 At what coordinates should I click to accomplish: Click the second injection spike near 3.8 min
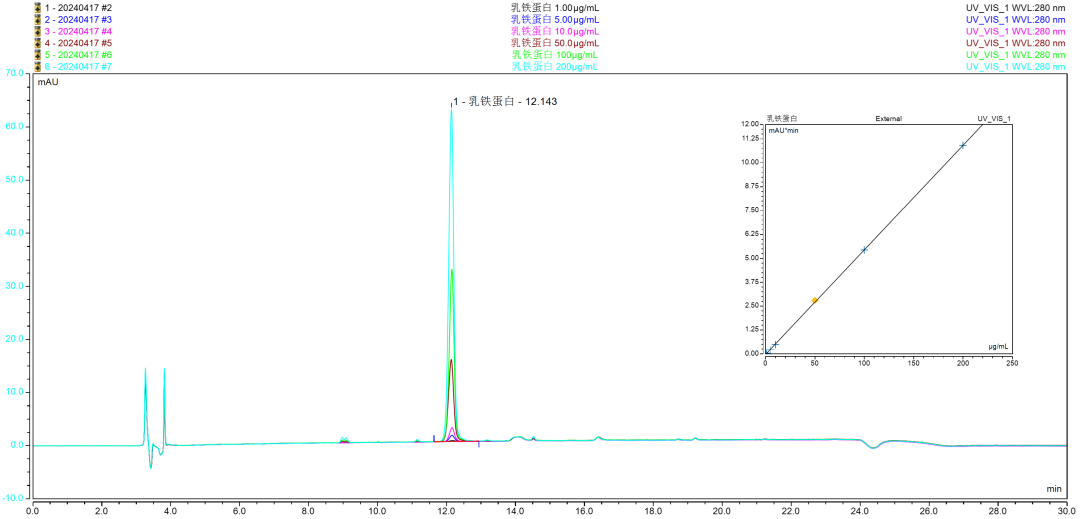tap(164, 370)
